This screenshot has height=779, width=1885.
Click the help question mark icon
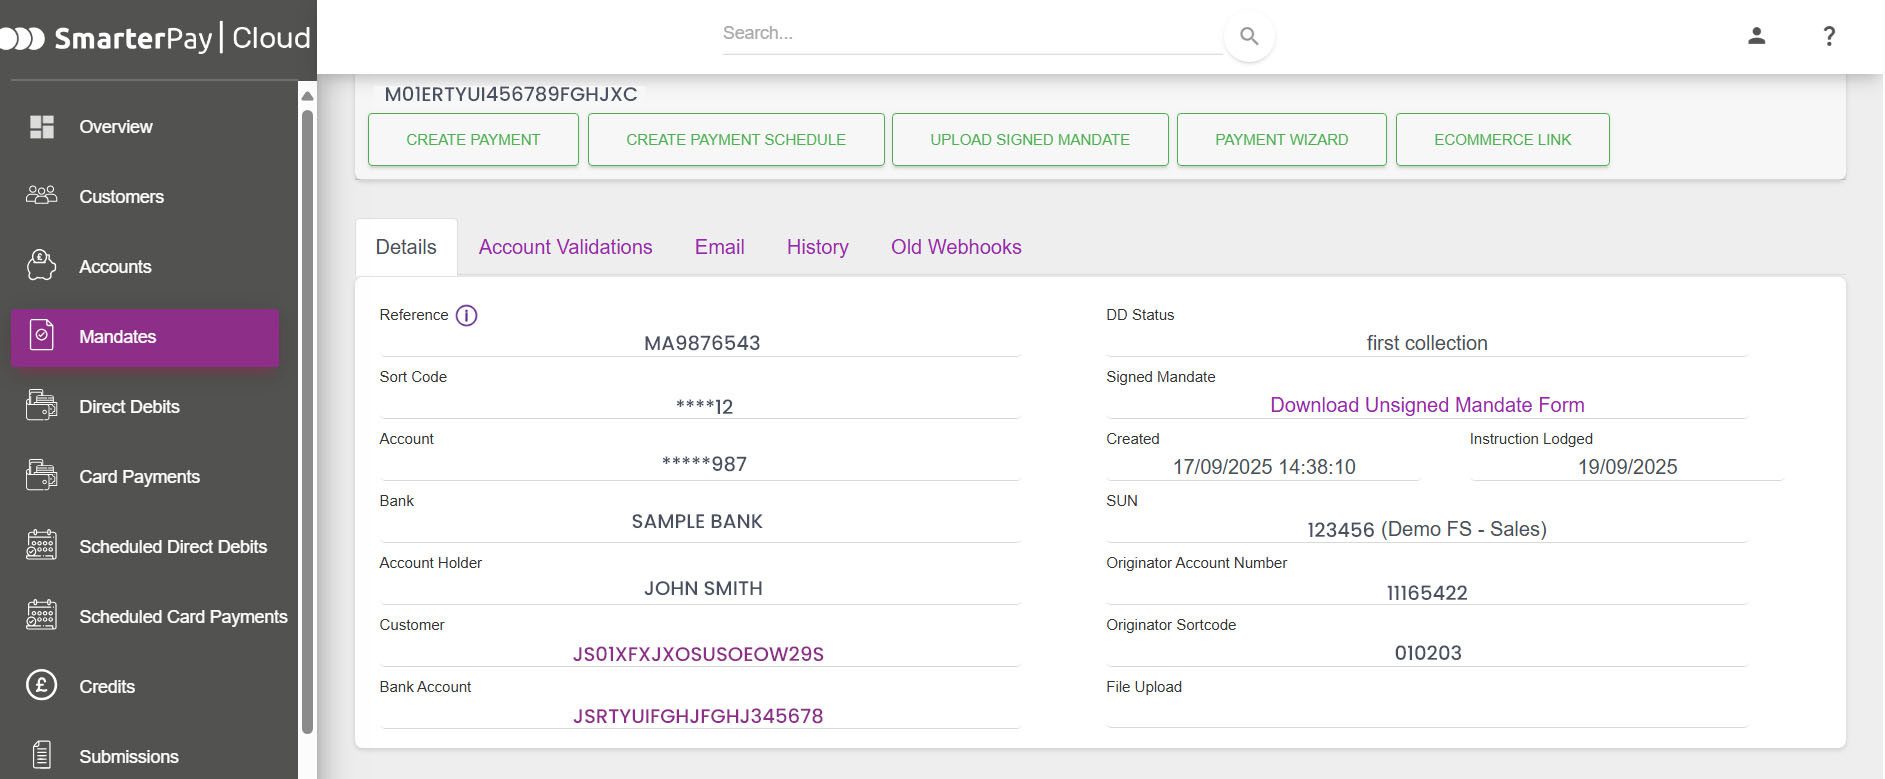tap(1829, 36)
